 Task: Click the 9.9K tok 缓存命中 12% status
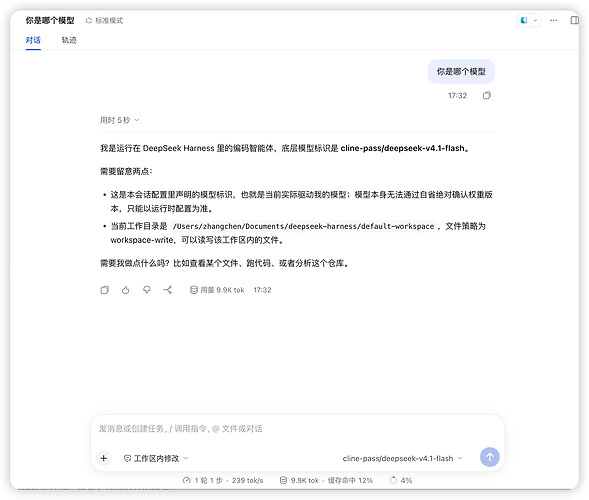(326, 480)
